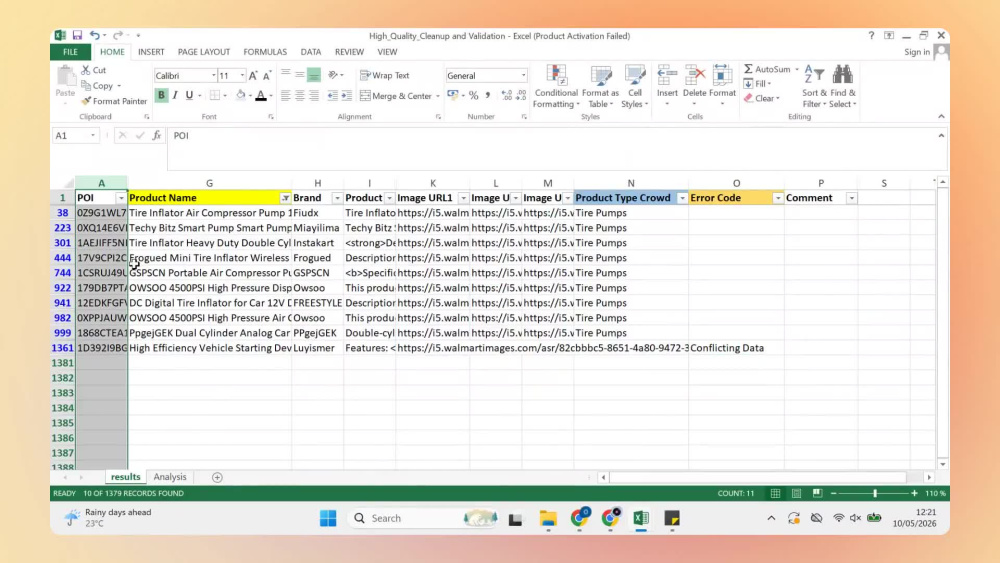Switch to the INSERT ribbon tab
Image resolution: width=1000 pixels, height=563 pixels.
[151, 52]
